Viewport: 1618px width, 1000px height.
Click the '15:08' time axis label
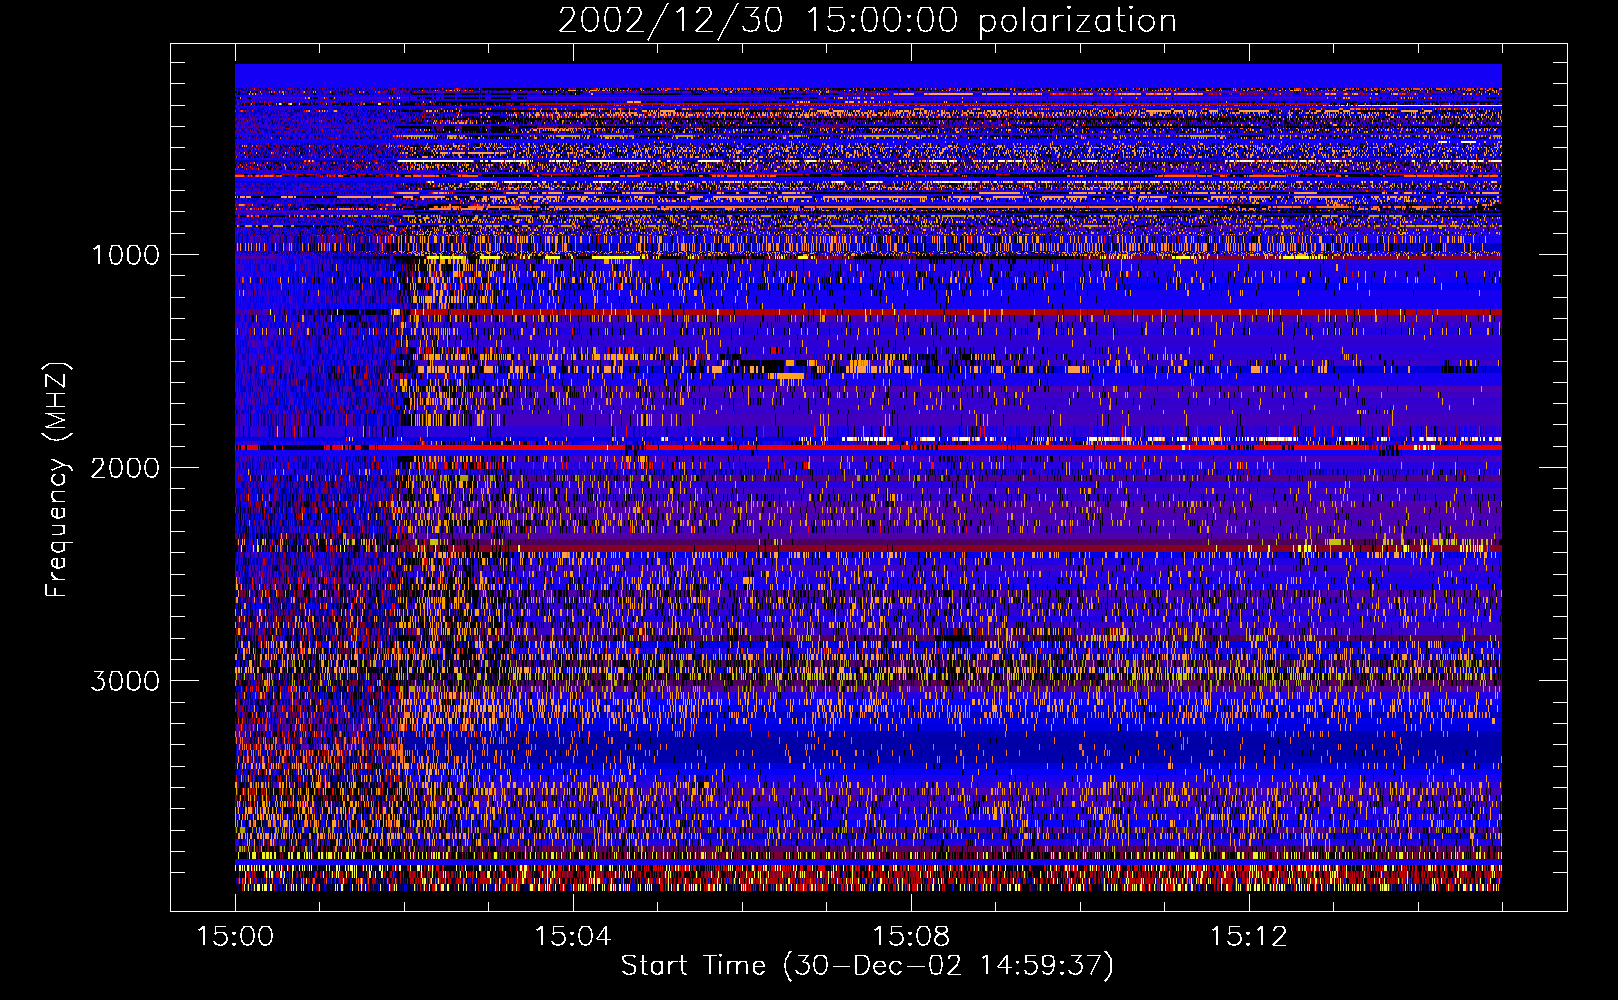(x=911, y=937)
